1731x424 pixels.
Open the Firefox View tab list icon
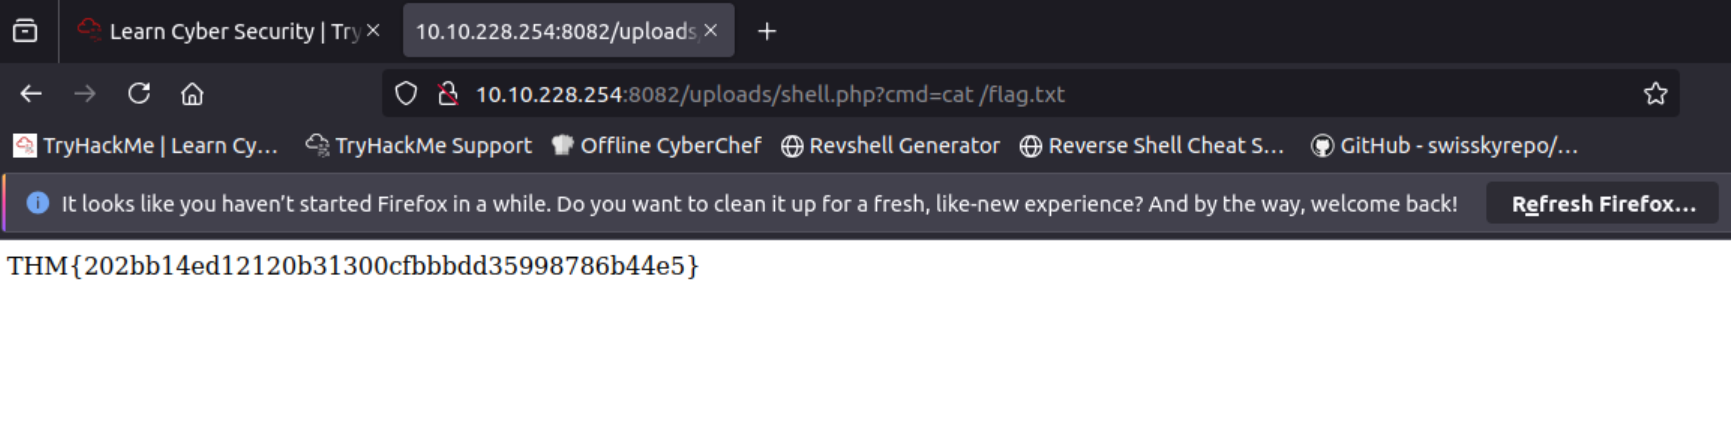(x=25, y=31)
